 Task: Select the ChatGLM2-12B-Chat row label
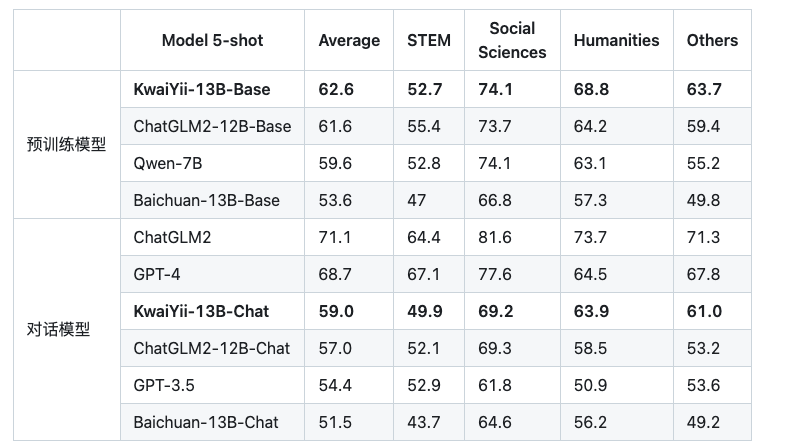211,348
